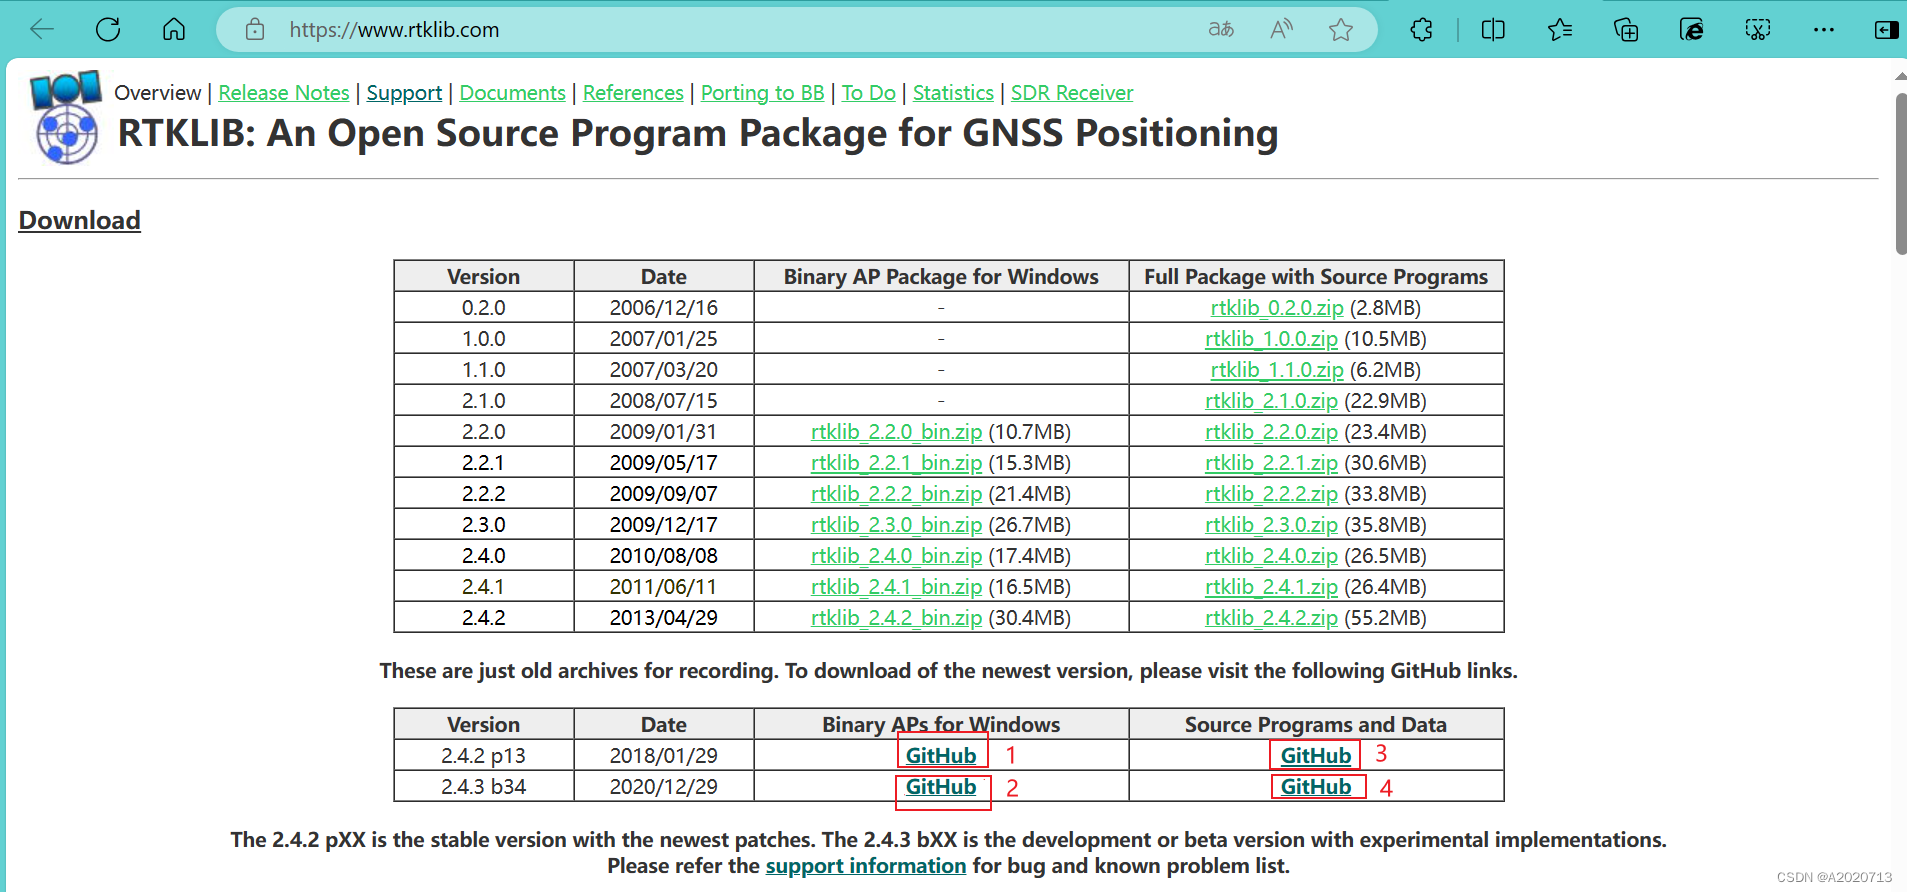Go to Support page
The height and width of the screenshot is (892, 1907).
(x=404, y=93)
